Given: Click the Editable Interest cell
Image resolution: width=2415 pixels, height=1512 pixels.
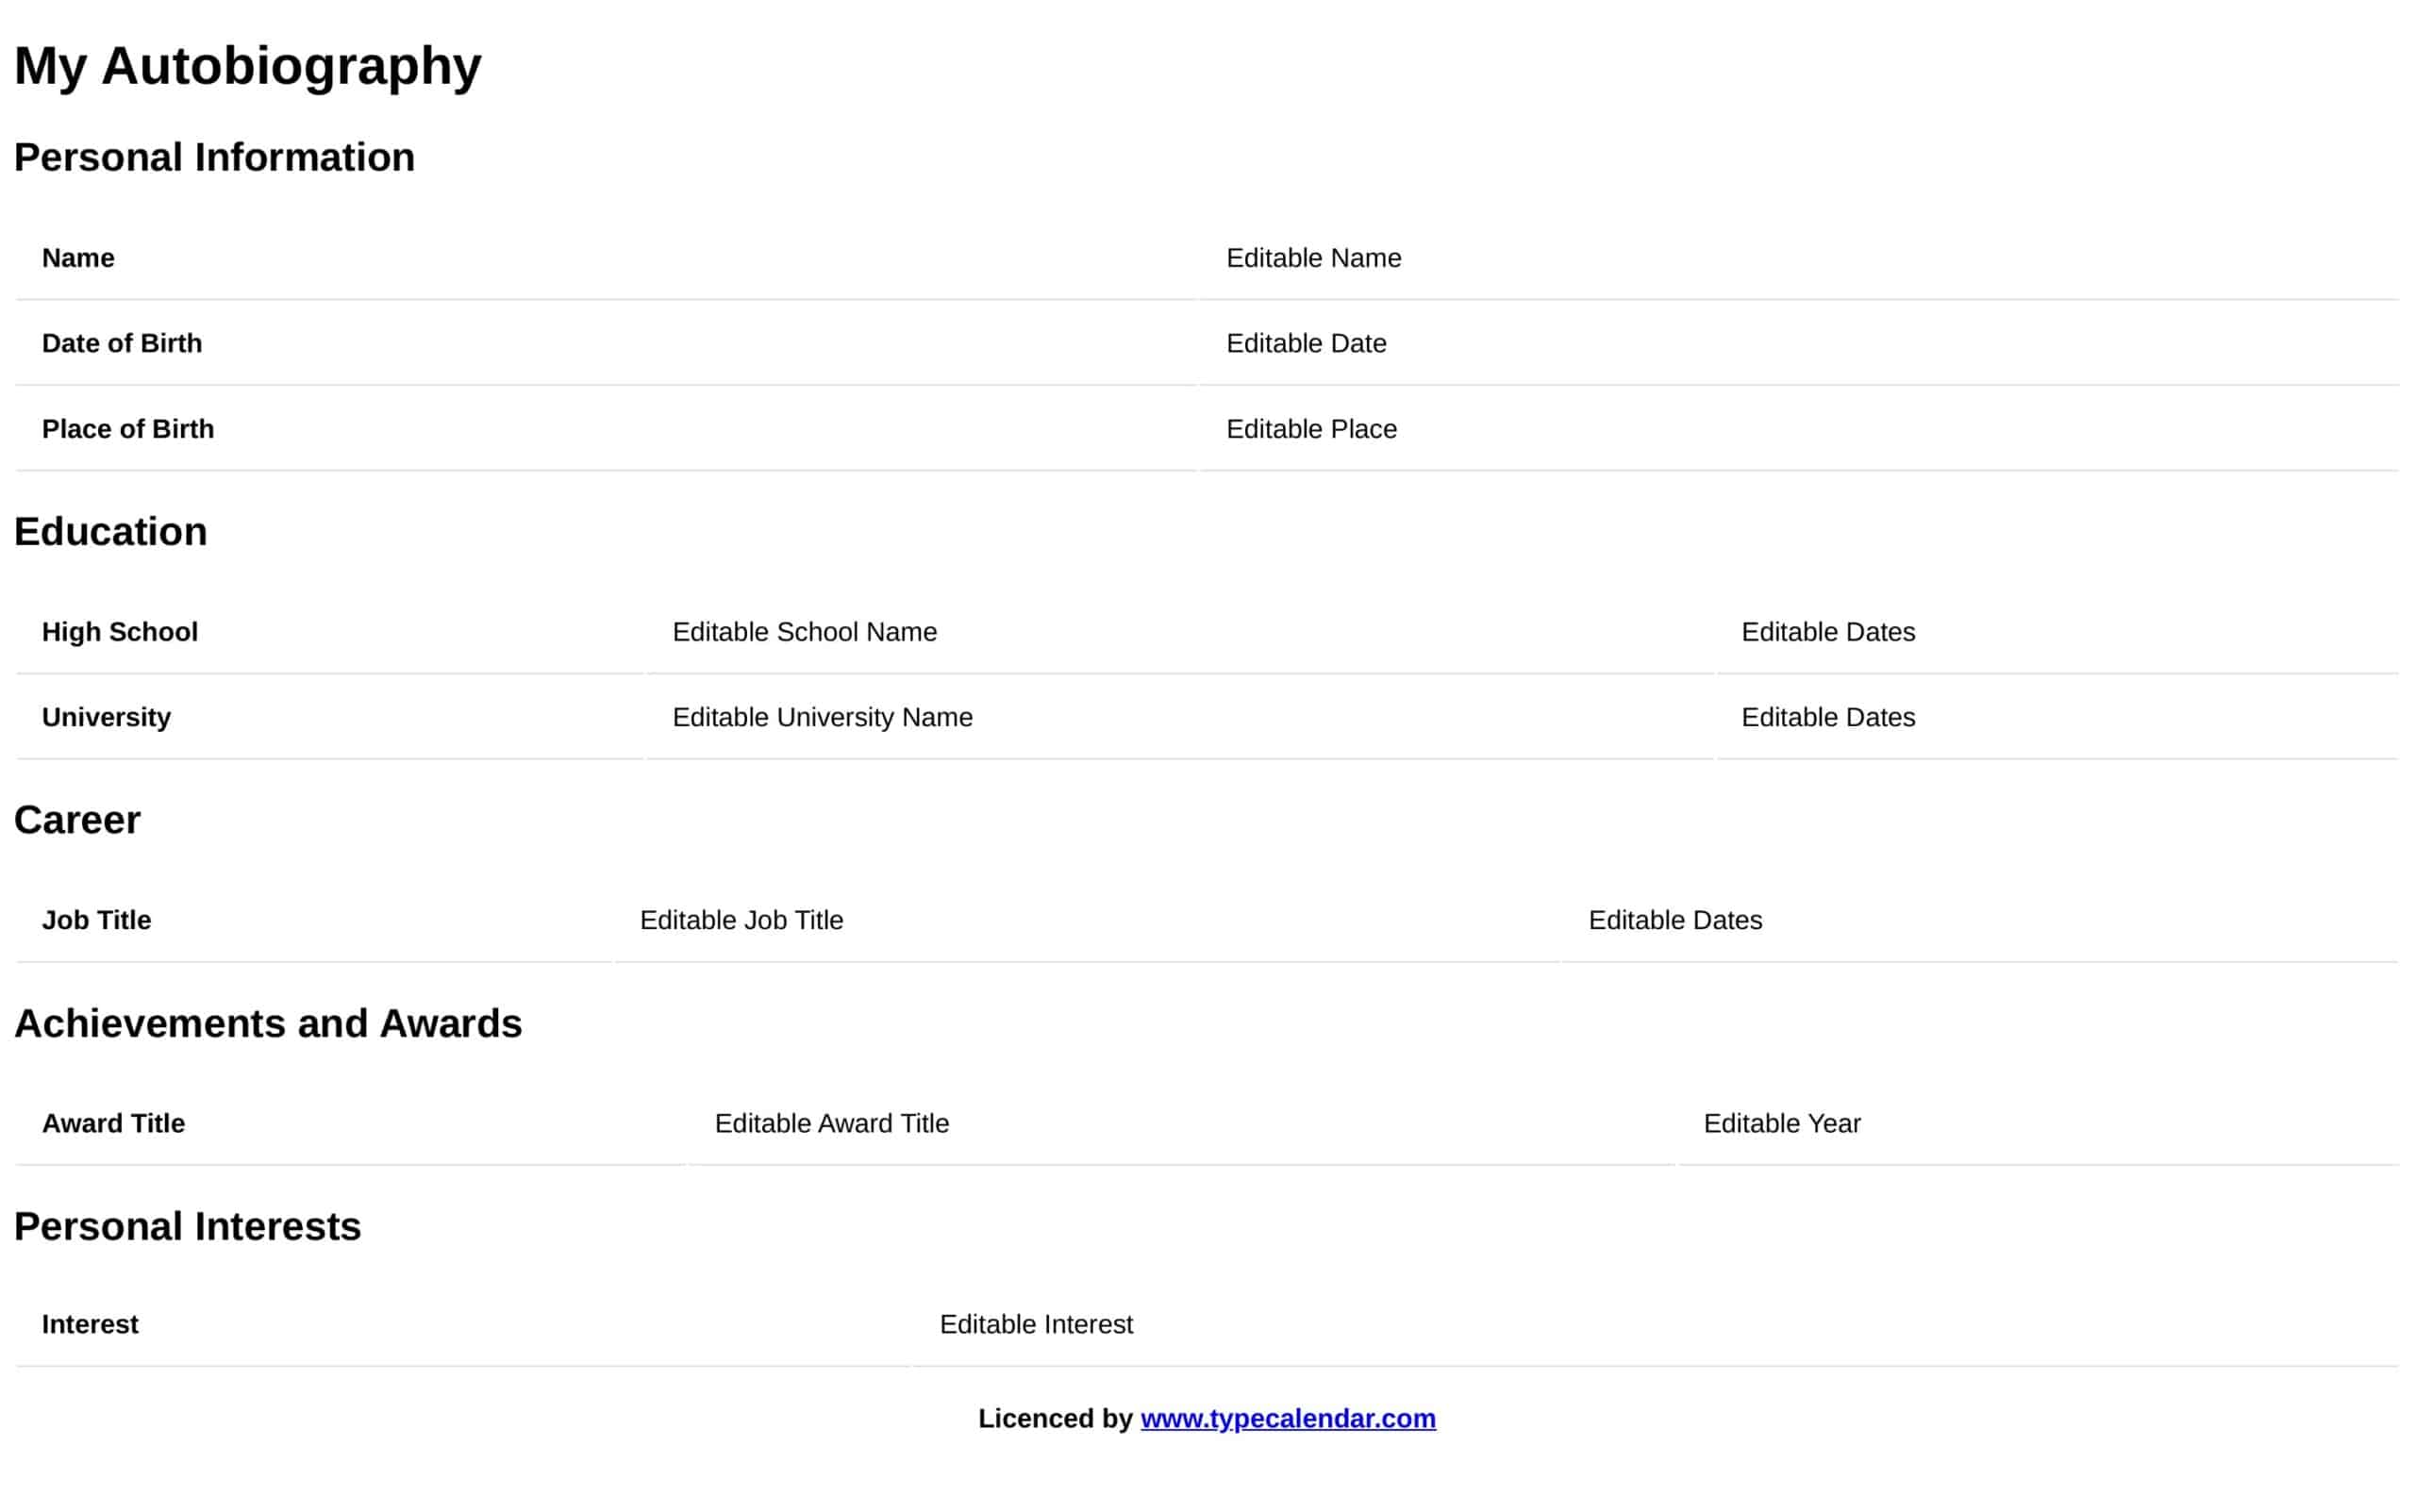Looking at the screenshot, I should 1036,1324.
